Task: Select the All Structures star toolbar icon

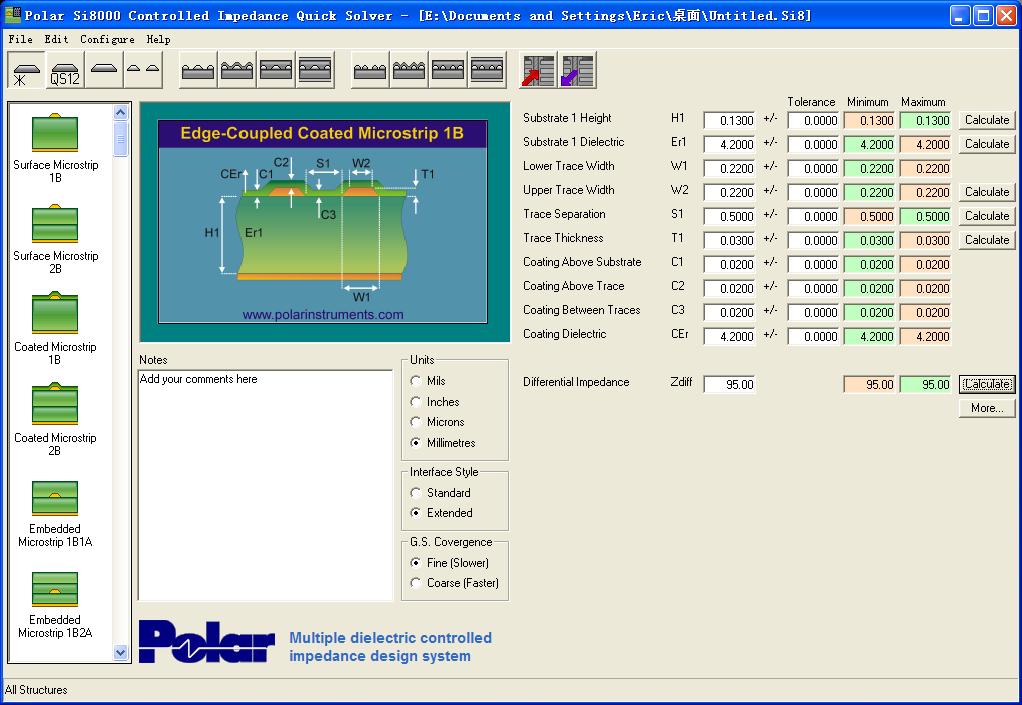Action: [x=26, y=70]
